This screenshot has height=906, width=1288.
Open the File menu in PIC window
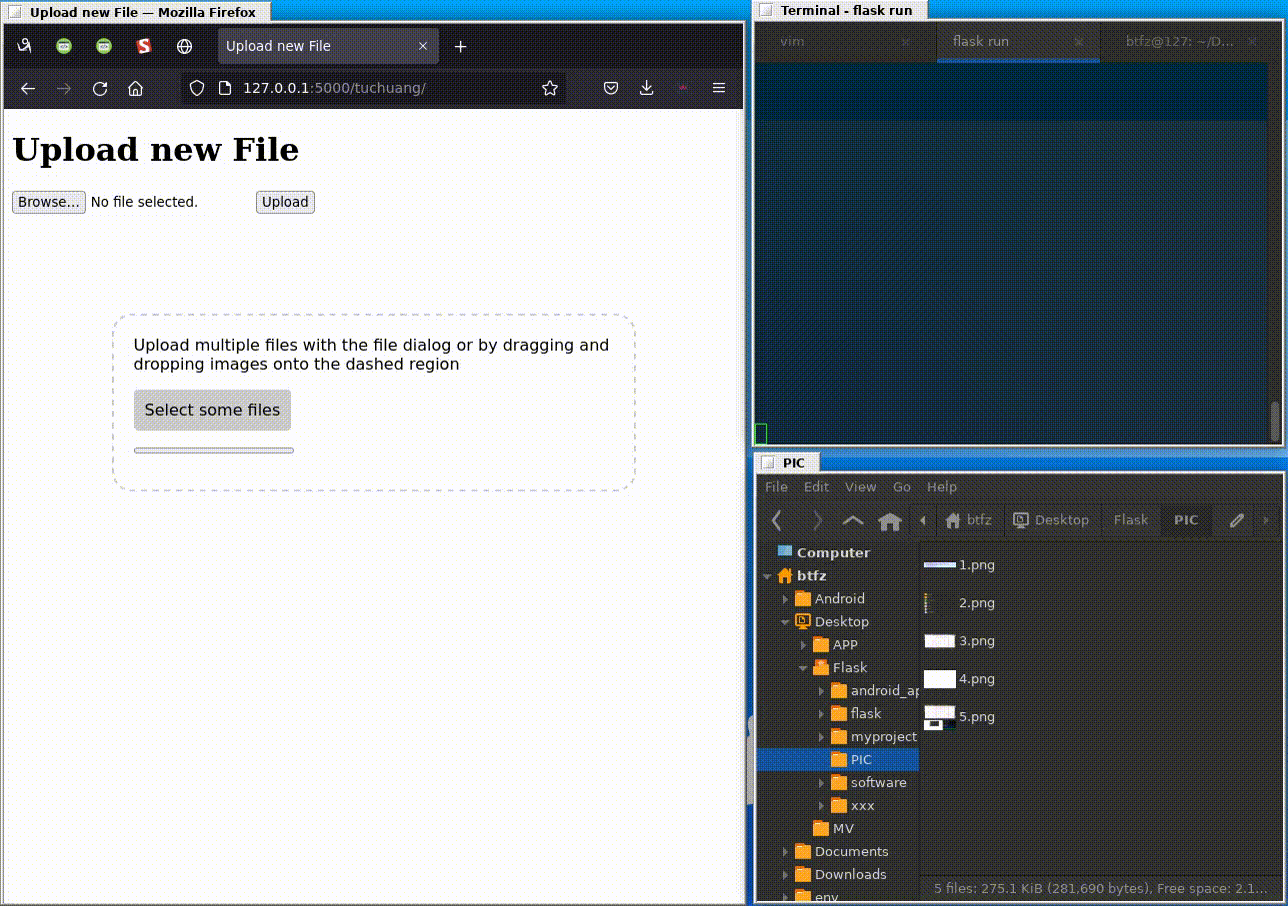tap(776, 487)
